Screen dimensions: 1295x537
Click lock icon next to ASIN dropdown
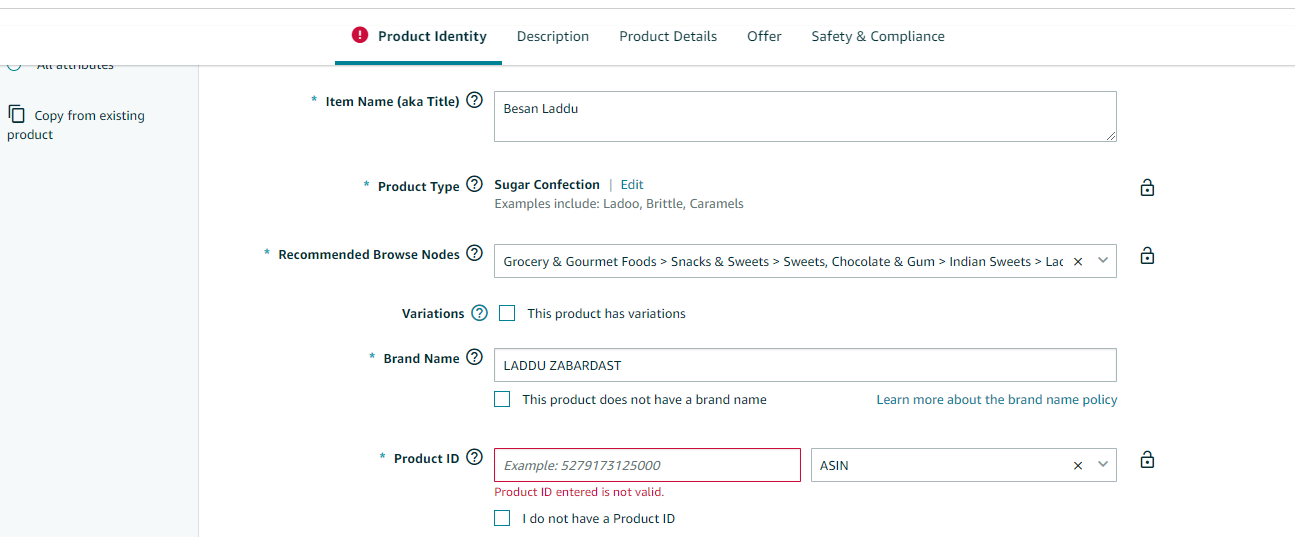[x=1148, y=460]
